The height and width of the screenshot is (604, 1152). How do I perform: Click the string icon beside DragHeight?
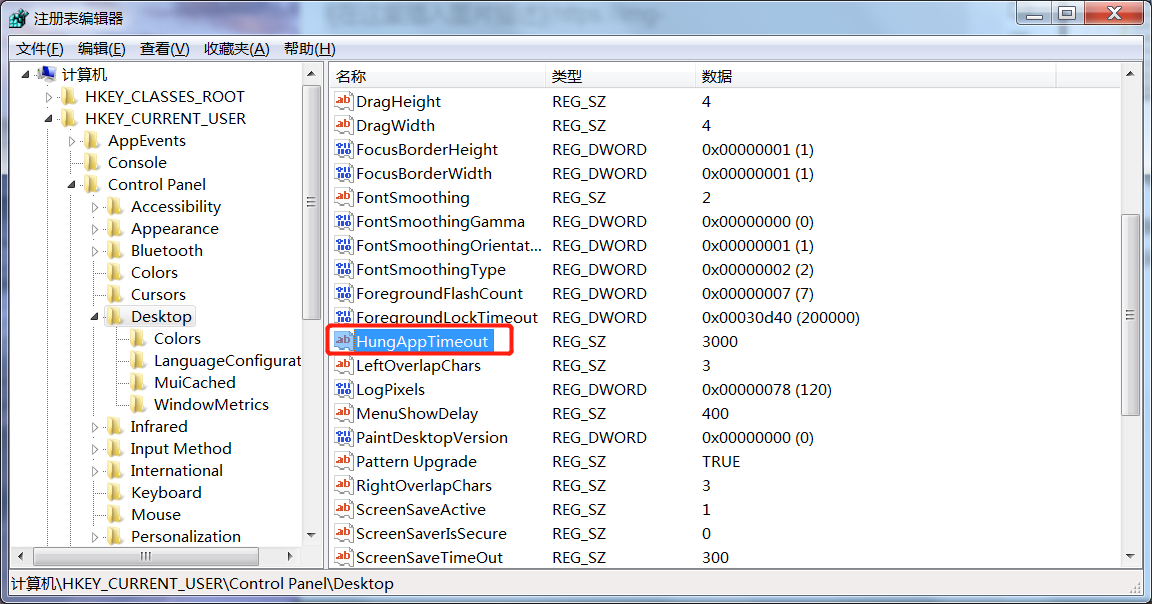click(343, 101)
